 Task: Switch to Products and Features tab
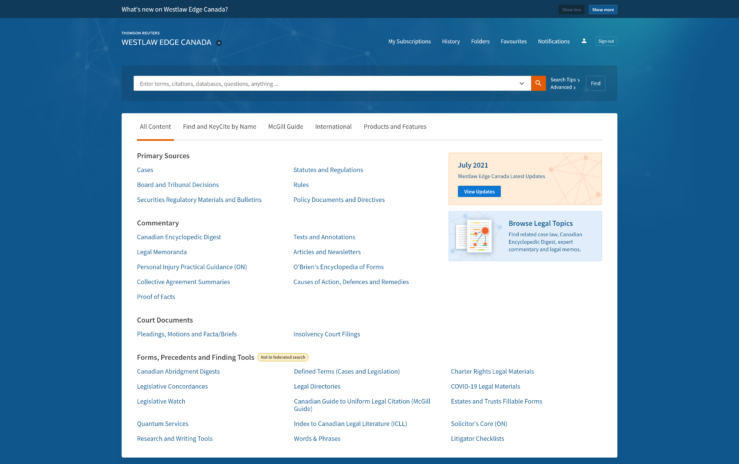(x=395, y=127)
